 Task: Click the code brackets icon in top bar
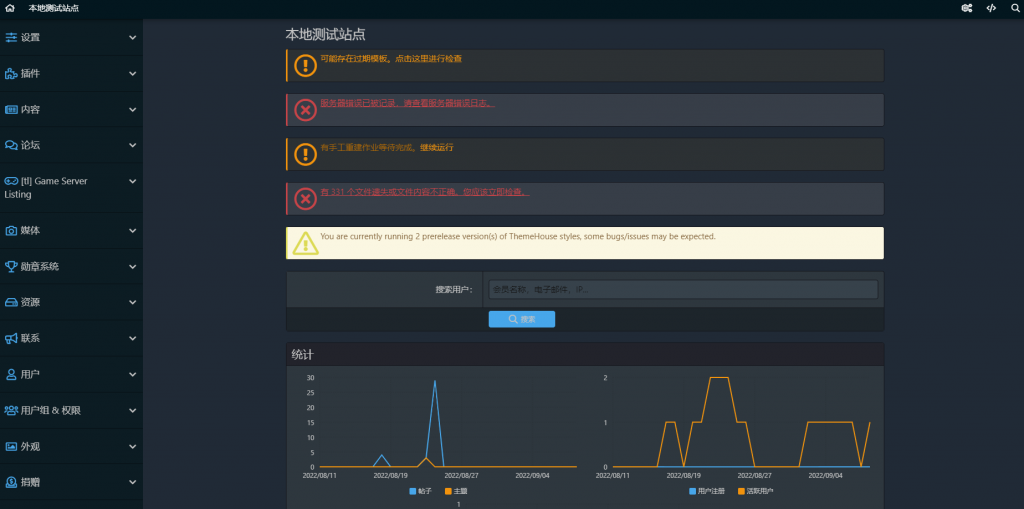(x=991, y=8)
